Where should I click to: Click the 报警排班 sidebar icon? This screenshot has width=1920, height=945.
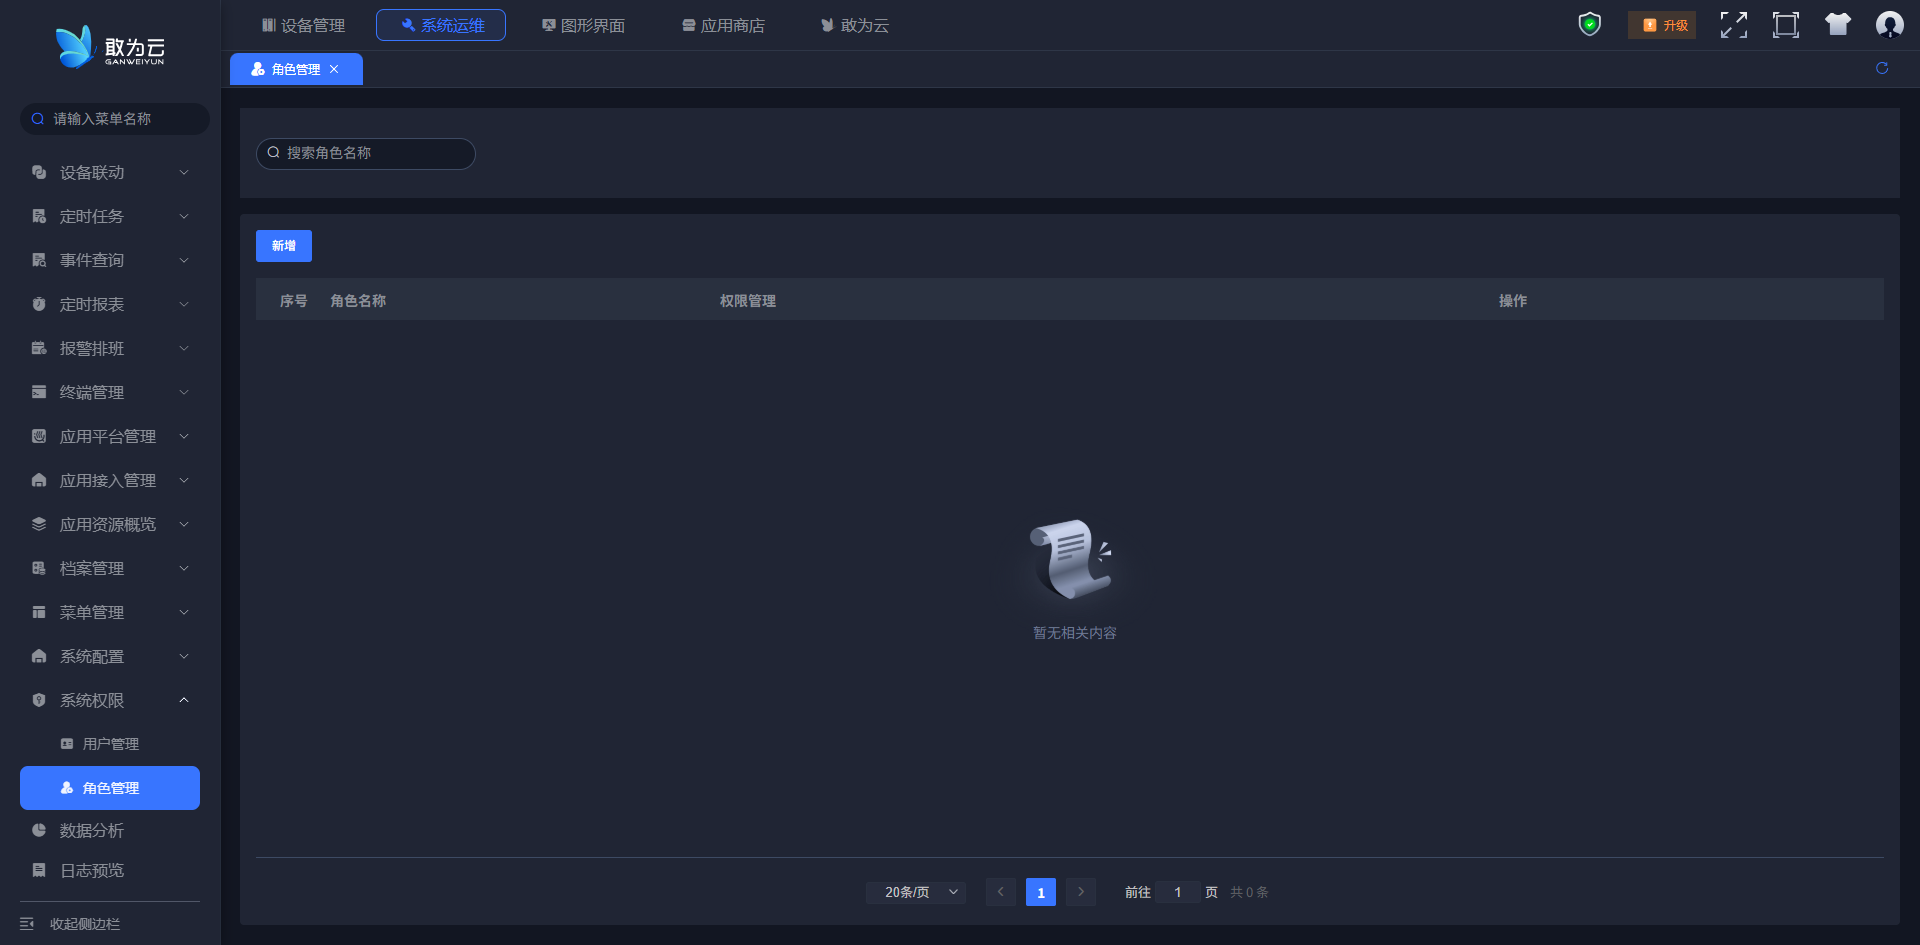(39, 348)
